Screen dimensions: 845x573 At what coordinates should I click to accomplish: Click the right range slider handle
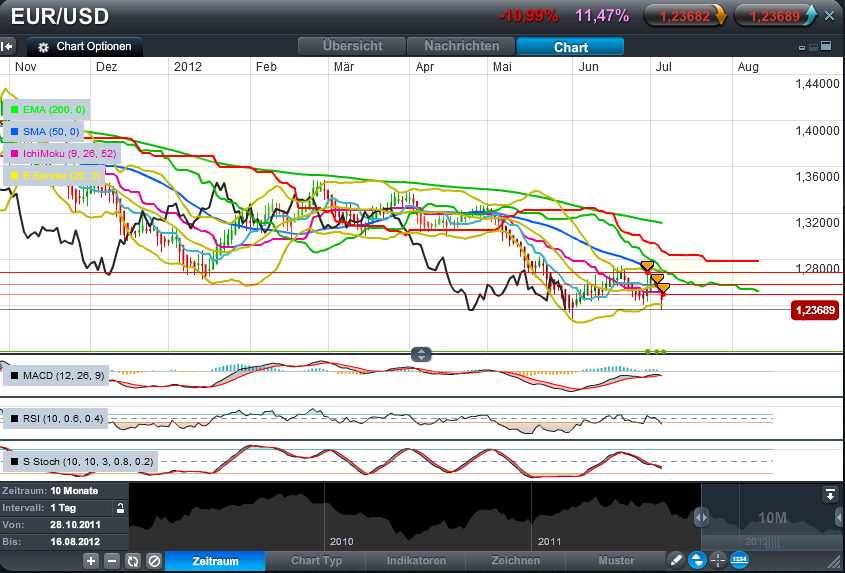[x=840, y=517]
